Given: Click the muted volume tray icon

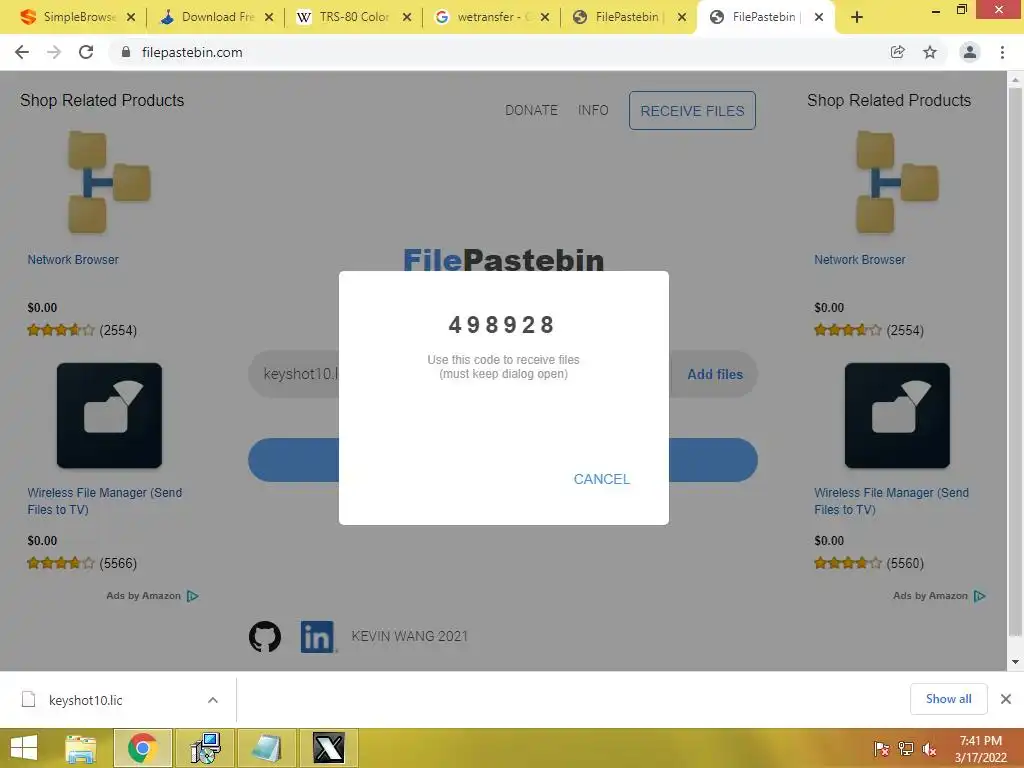Looking at the screenshot, I should tap(929, 749).
